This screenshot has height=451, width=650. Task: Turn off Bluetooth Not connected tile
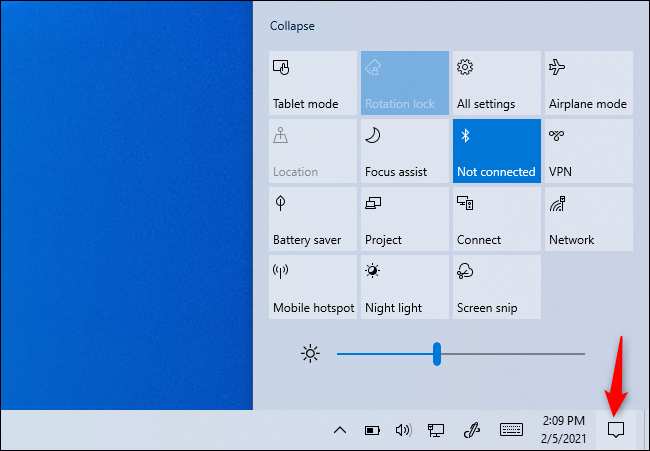(x=496, y=152)
